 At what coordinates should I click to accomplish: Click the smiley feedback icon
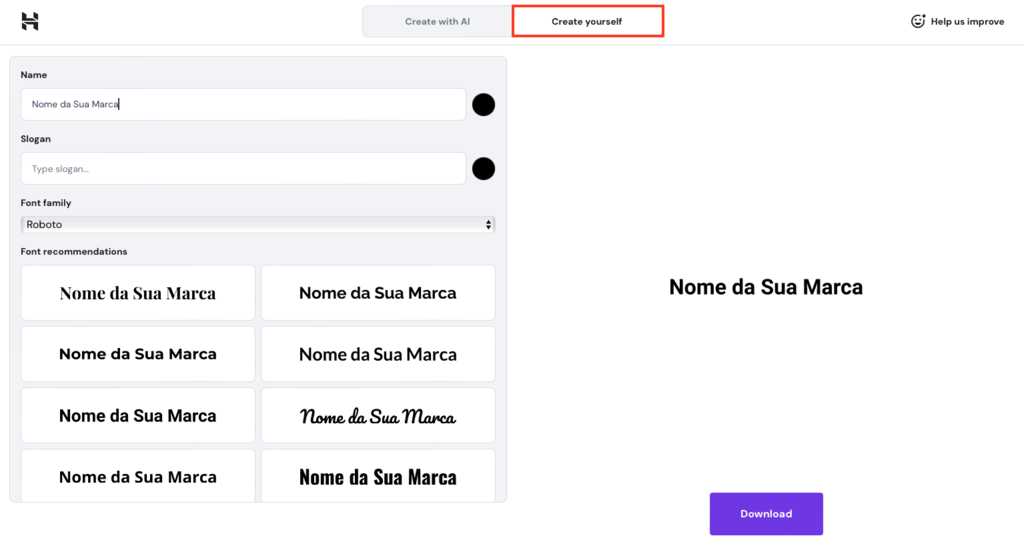click(x=918, y=22)
